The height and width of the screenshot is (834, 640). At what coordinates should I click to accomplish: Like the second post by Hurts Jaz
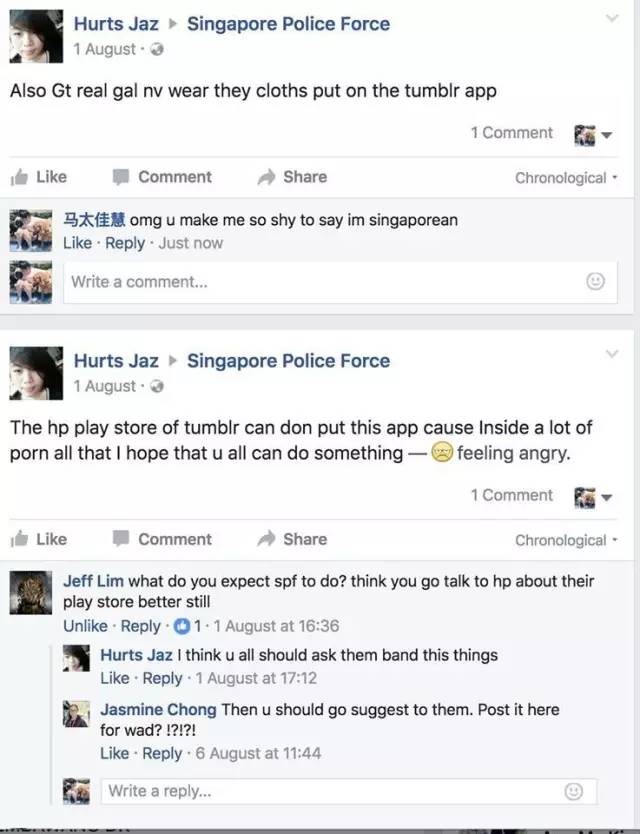pyautogui.click(x=39, y=539)
